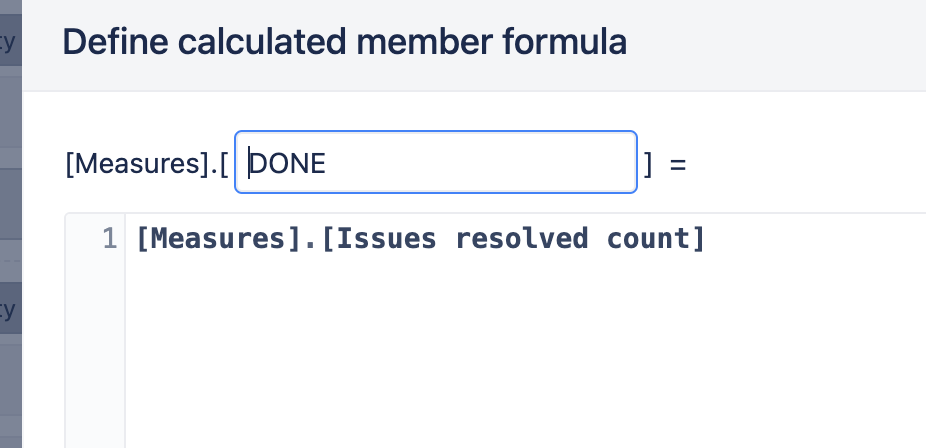Click white space right of equals sign
Viewport: 926px width, 448px height.
[x=803, y=164]
